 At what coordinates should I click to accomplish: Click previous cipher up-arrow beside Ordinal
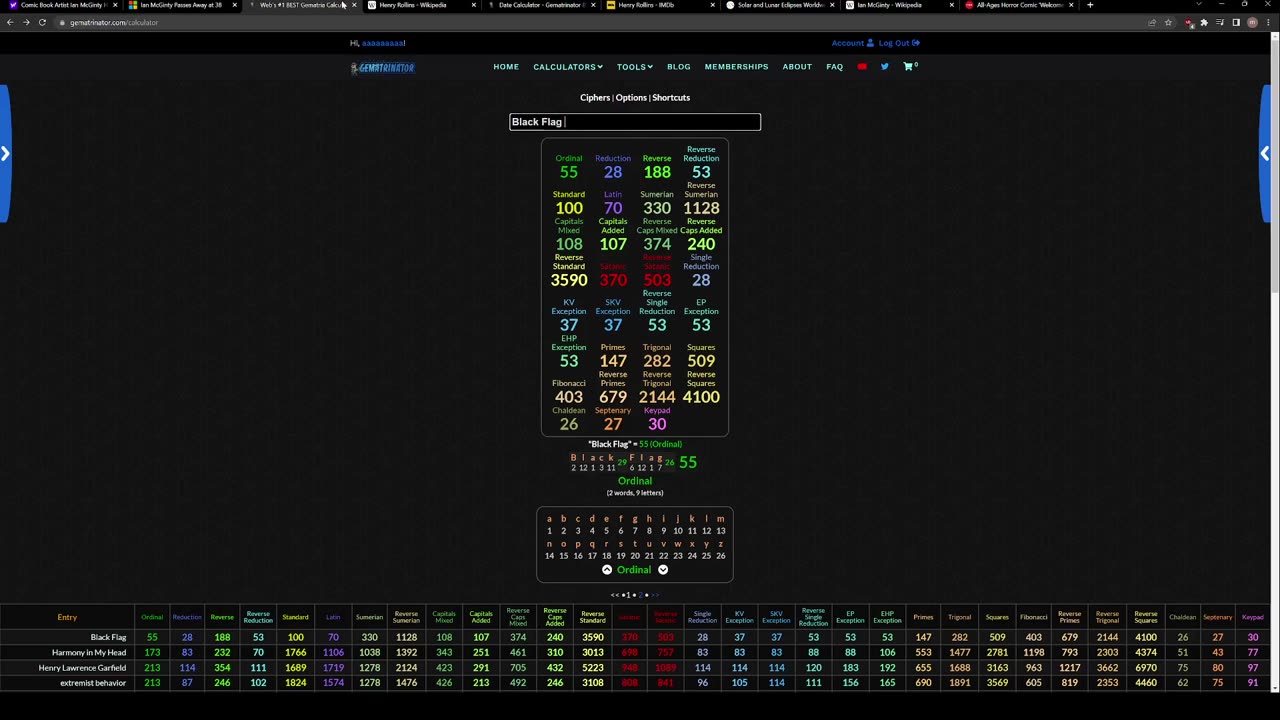click(x=607, y=570)
